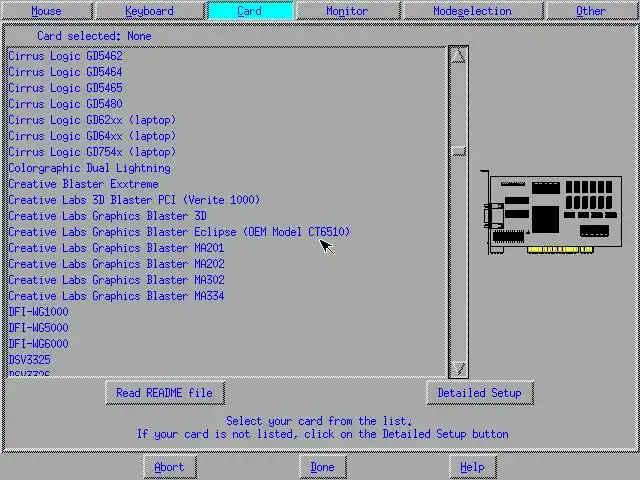Open the Modeselection tab

pos(473,11)
